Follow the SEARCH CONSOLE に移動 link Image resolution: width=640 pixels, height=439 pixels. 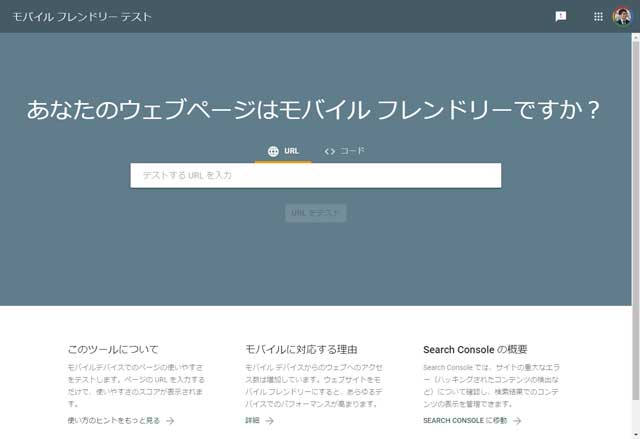coord(472,421)
